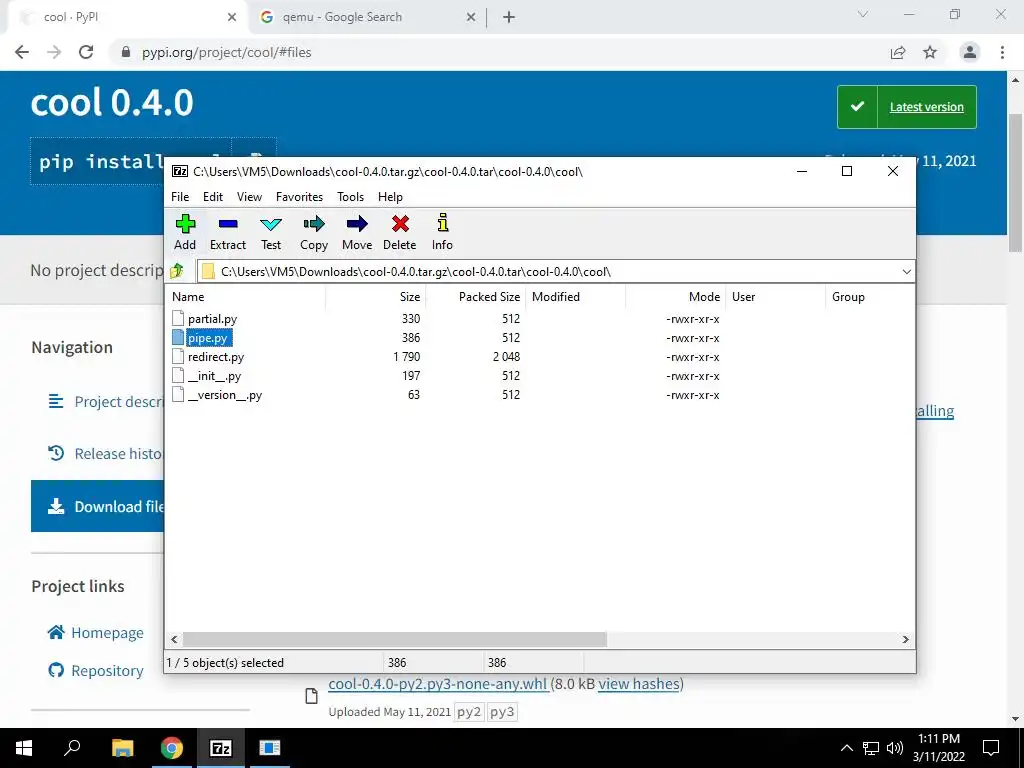Sort by the Modified column header
The height and width of the screenshot is (768, 1024).
coord(576,296)
